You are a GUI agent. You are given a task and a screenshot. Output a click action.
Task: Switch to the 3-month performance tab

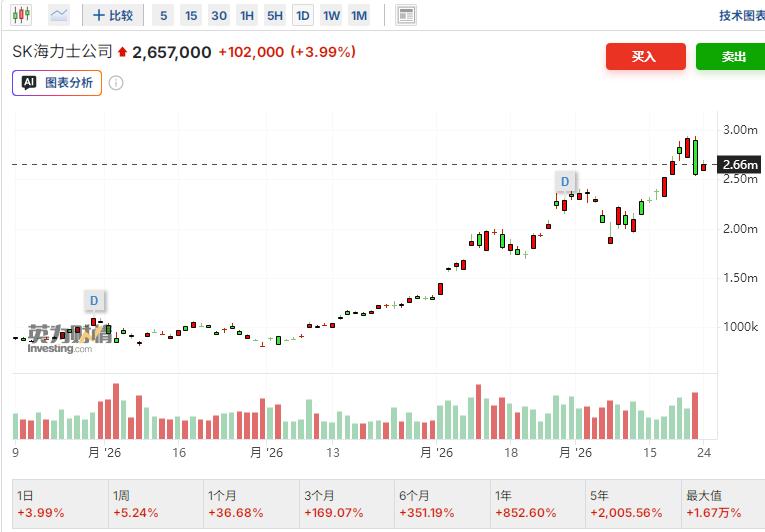346,504
